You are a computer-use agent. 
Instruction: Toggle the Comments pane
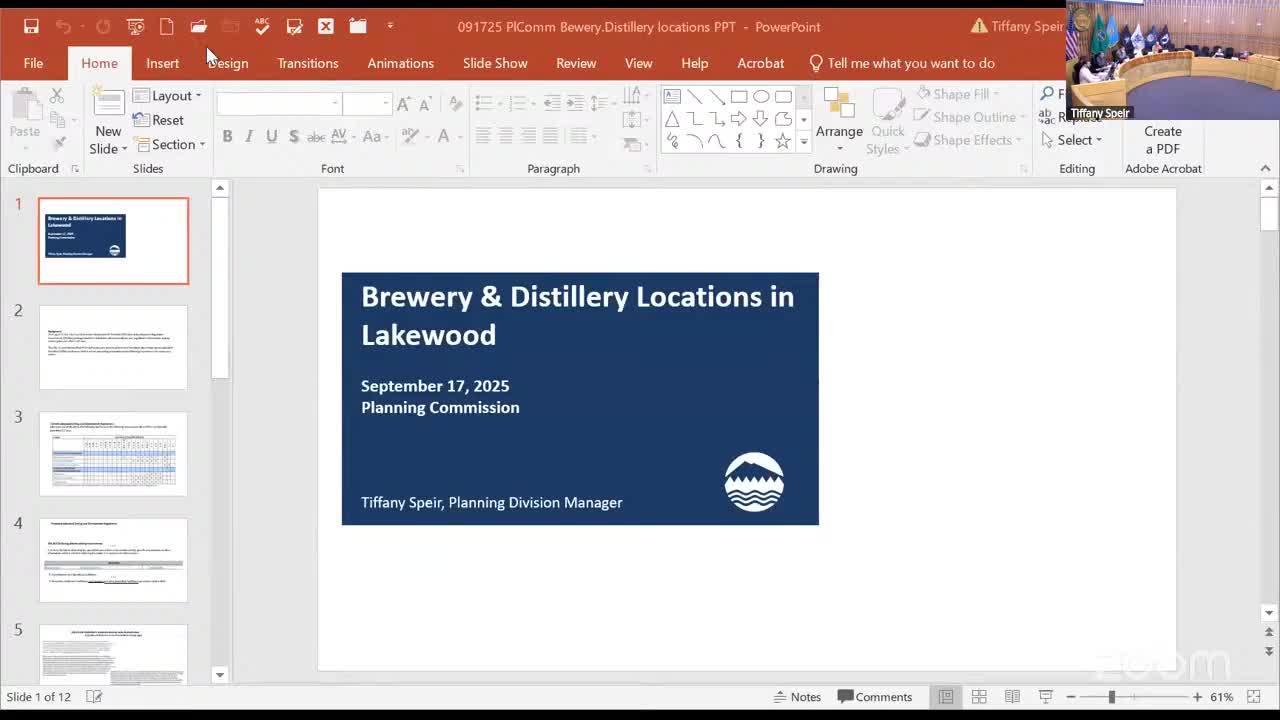pos(875,697)
